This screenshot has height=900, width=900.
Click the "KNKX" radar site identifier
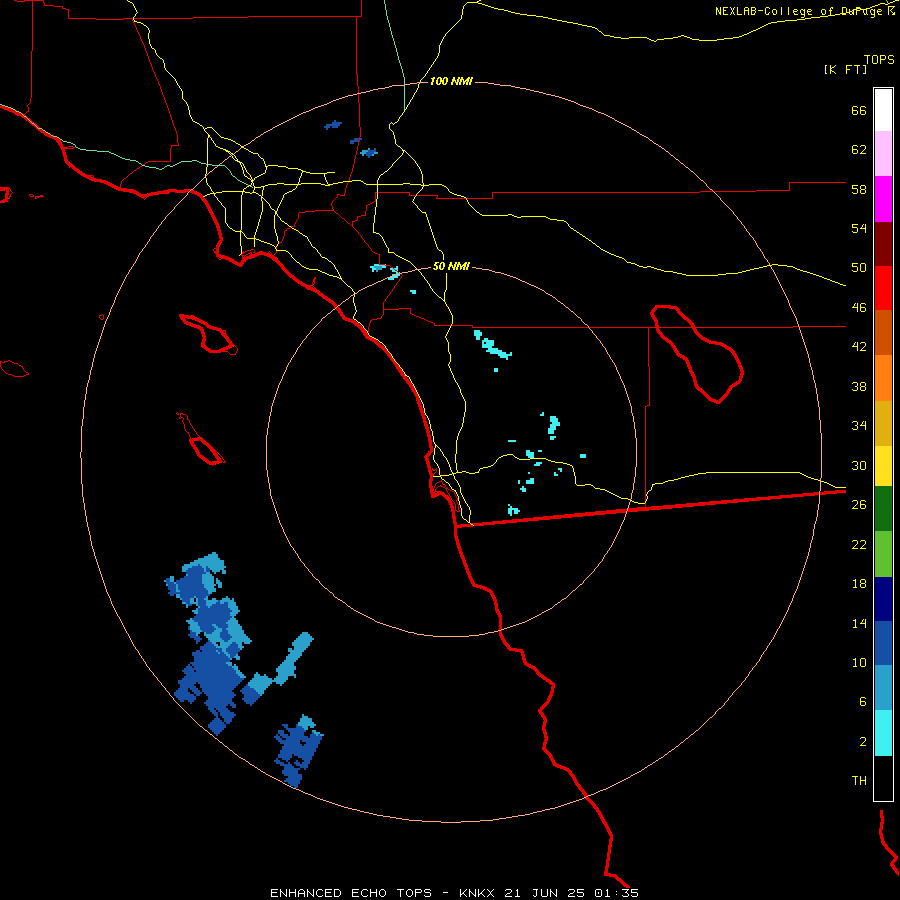coord(478,893)
